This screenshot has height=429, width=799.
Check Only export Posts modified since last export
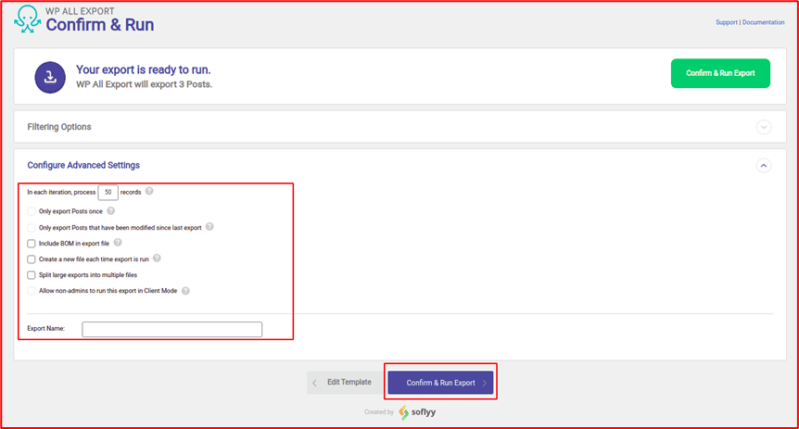[x=32, y=228]
